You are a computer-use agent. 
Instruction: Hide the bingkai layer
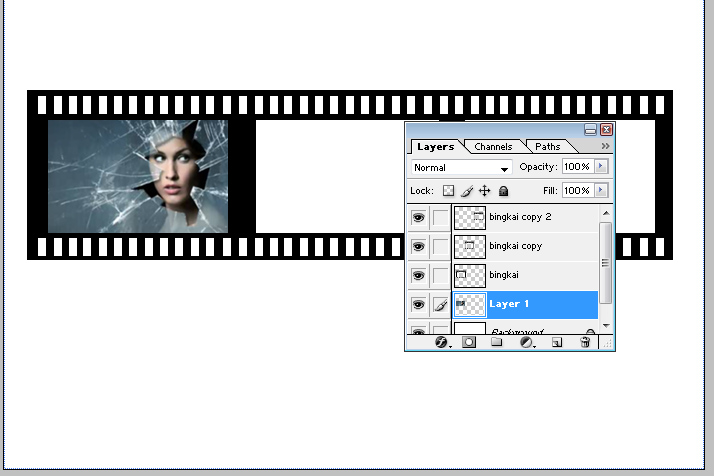pos(418,276)
